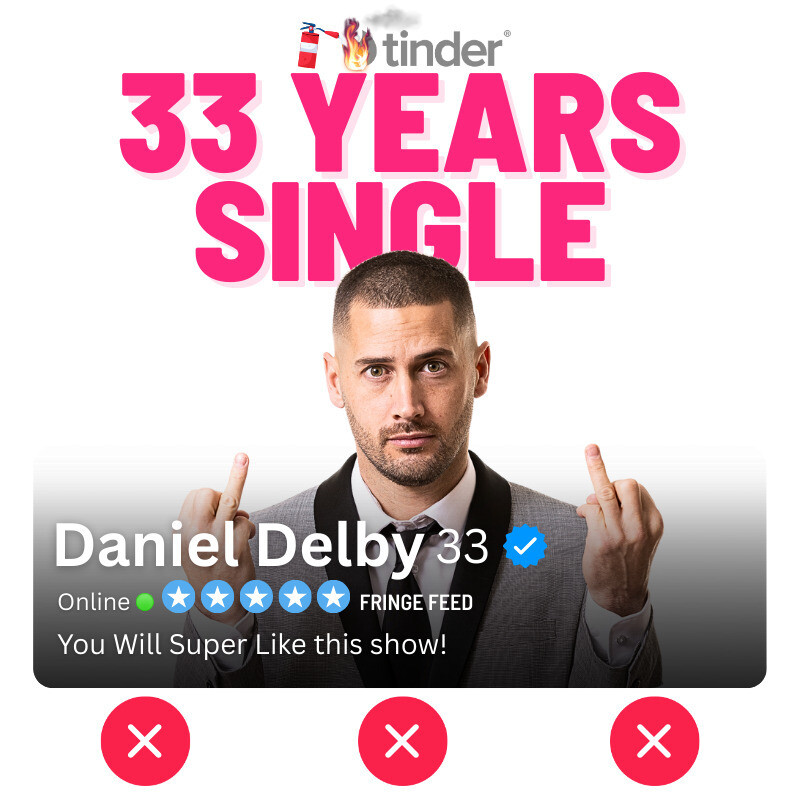800x800 pixels.
Task: Click the burning Tinder flame logo
Action: (359, 45)
